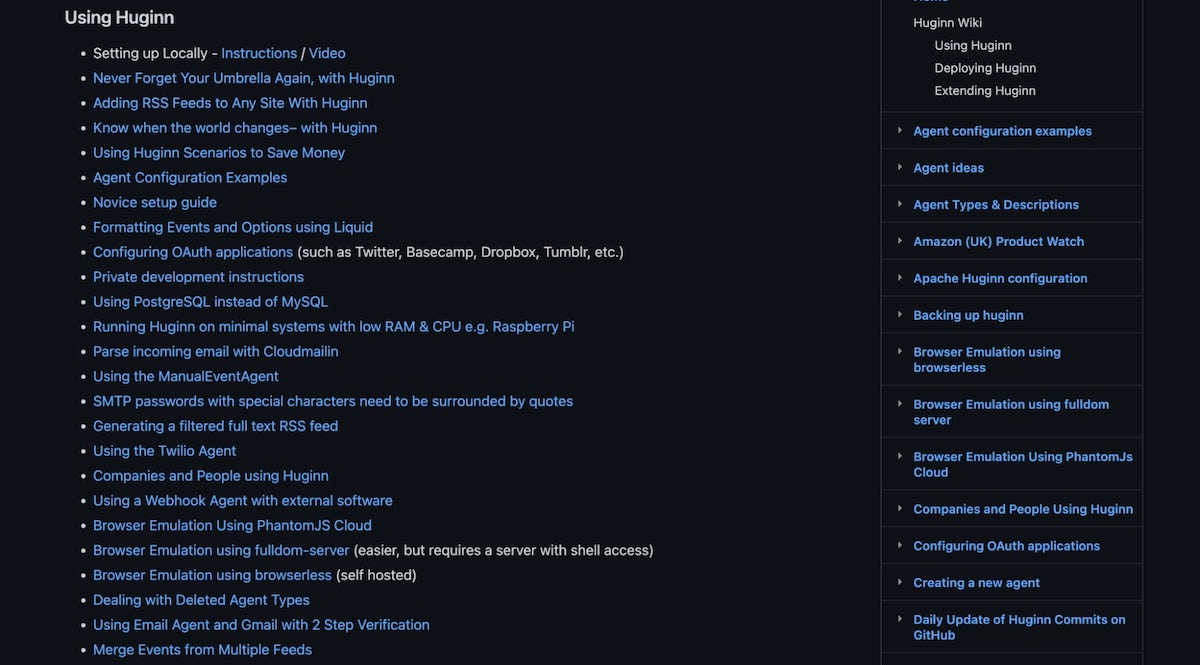Expand Browser Emulation Using PhantomJs Cloud arrow
This screenshot has width=1200, height=665.
[x=900, y=456]
